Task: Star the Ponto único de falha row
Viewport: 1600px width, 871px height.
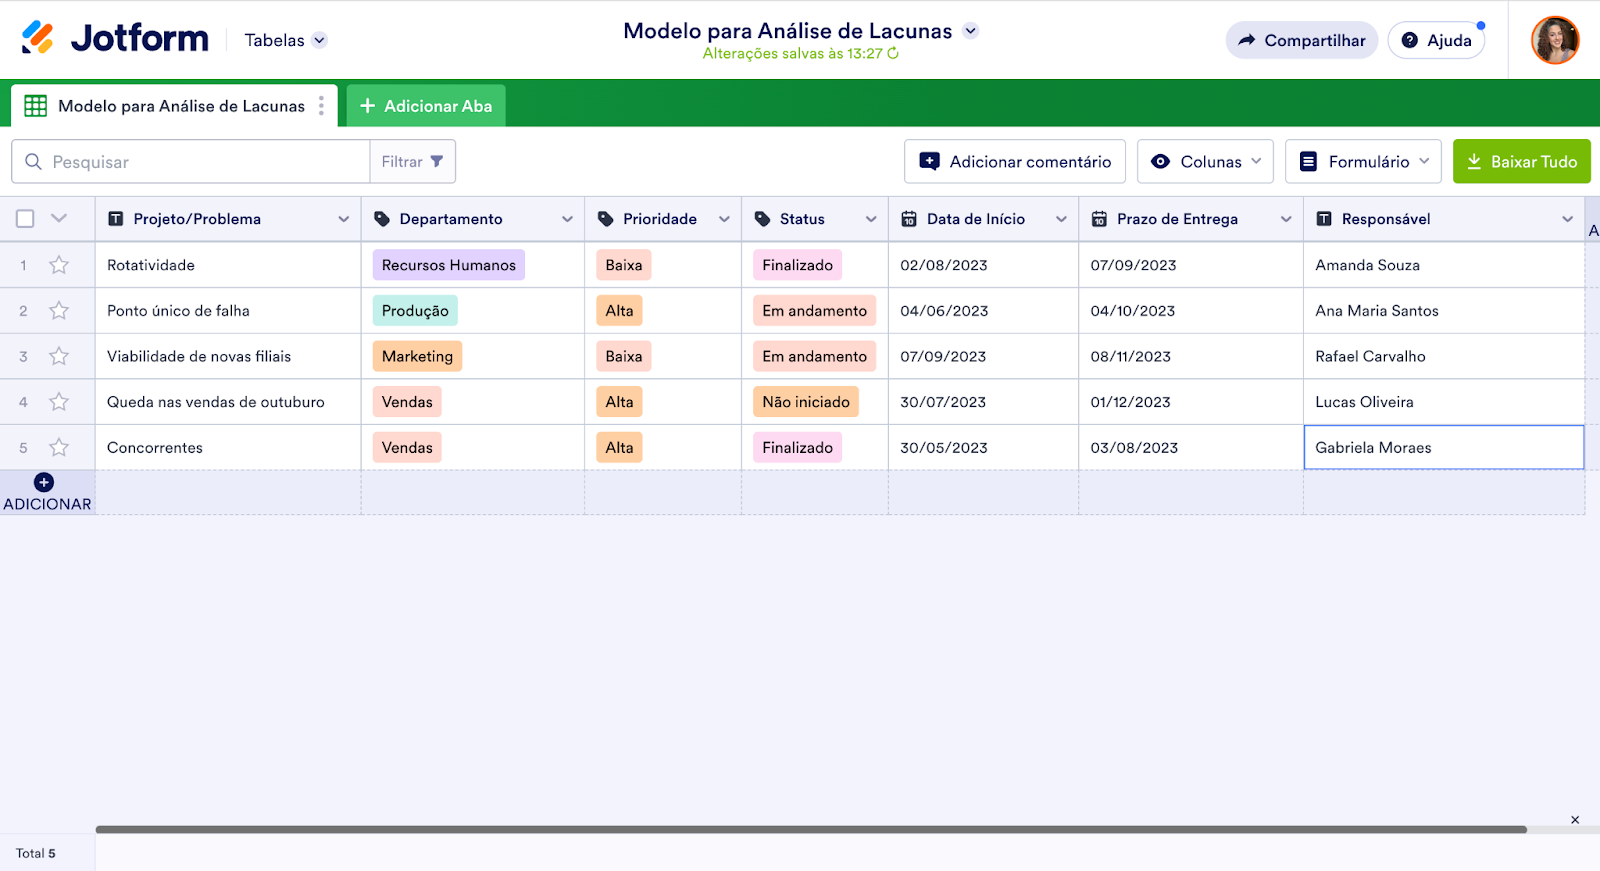Action: coord(59,311)
